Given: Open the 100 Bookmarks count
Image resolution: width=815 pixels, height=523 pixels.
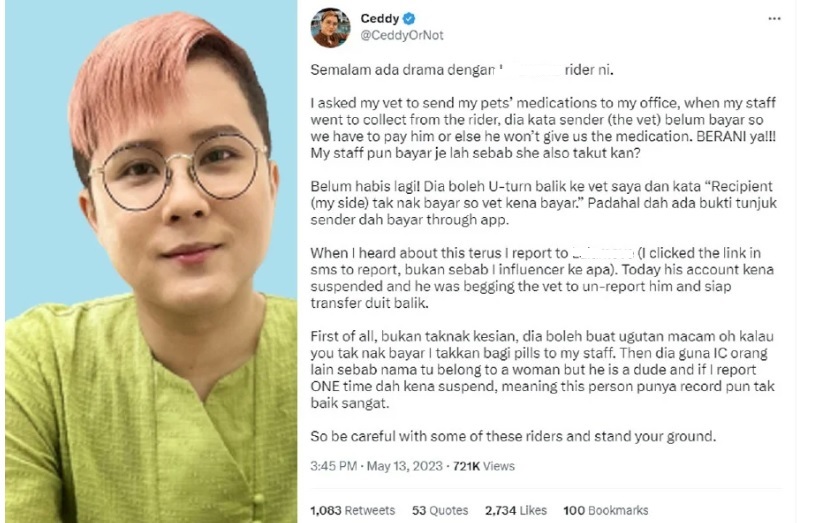Looking at the screenshot, I should point(606,511).
